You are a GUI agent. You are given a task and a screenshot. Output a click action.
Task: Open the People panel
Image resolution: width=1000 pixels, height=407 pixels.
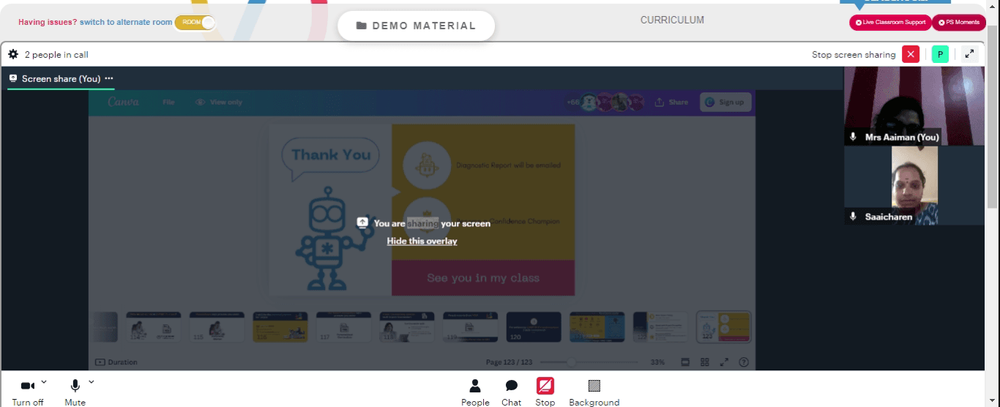(x=475, y=392)
